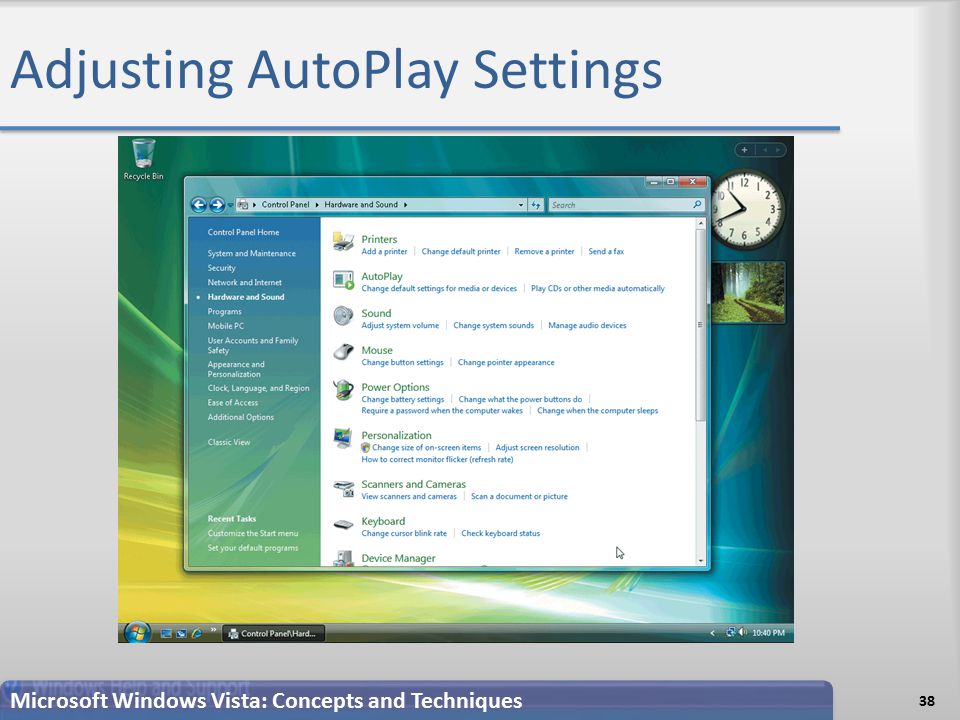Click the Power Options battery icon
This screenshot has width=960, height=720.
click(x=343, y=390)
